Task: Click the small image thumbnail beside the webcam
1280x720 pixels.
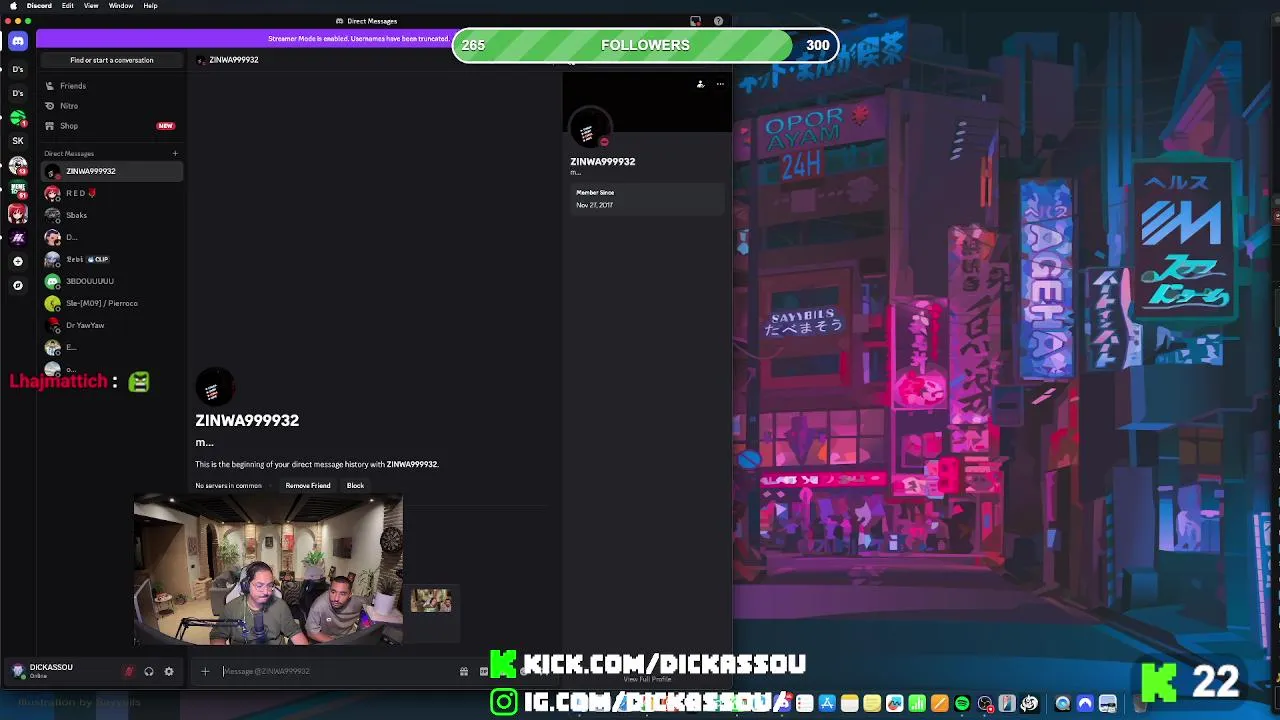Action: click(431, 600)
